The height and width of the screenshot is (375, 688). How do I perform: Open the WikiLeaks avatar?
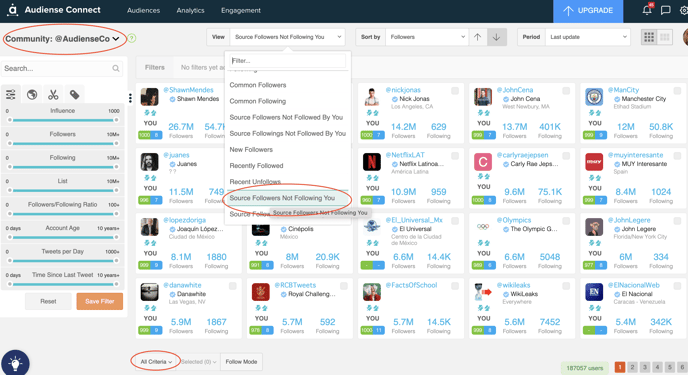tap(483, 292)
